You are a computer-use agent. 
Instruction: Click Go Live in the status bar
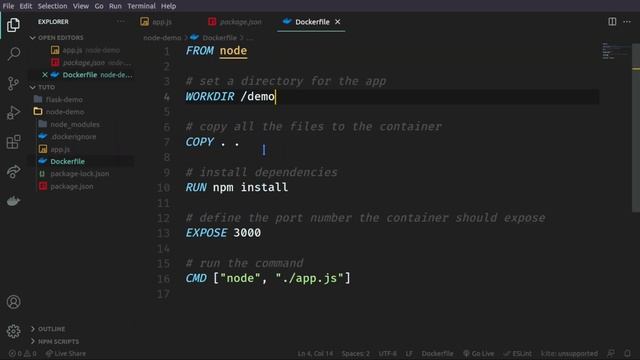pyautogui.click(x=478, y=353)
